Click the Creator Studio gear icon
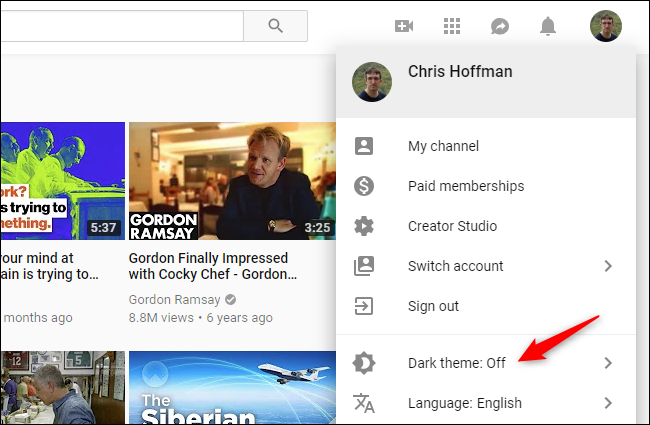This screenshot has width=650, height=425. click(x=364, y=226)
